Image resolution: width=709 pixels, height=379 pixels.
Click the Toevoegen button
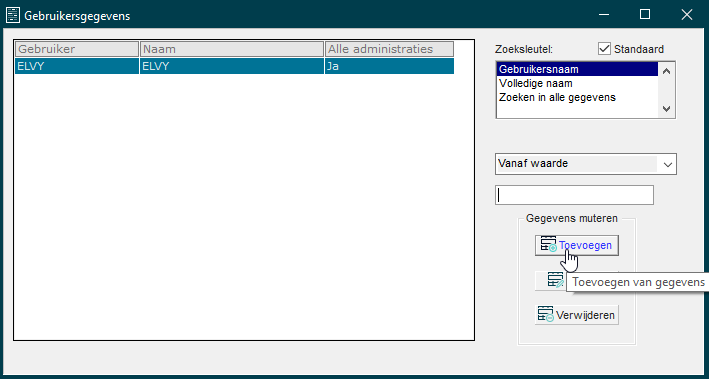coord(577,246)
